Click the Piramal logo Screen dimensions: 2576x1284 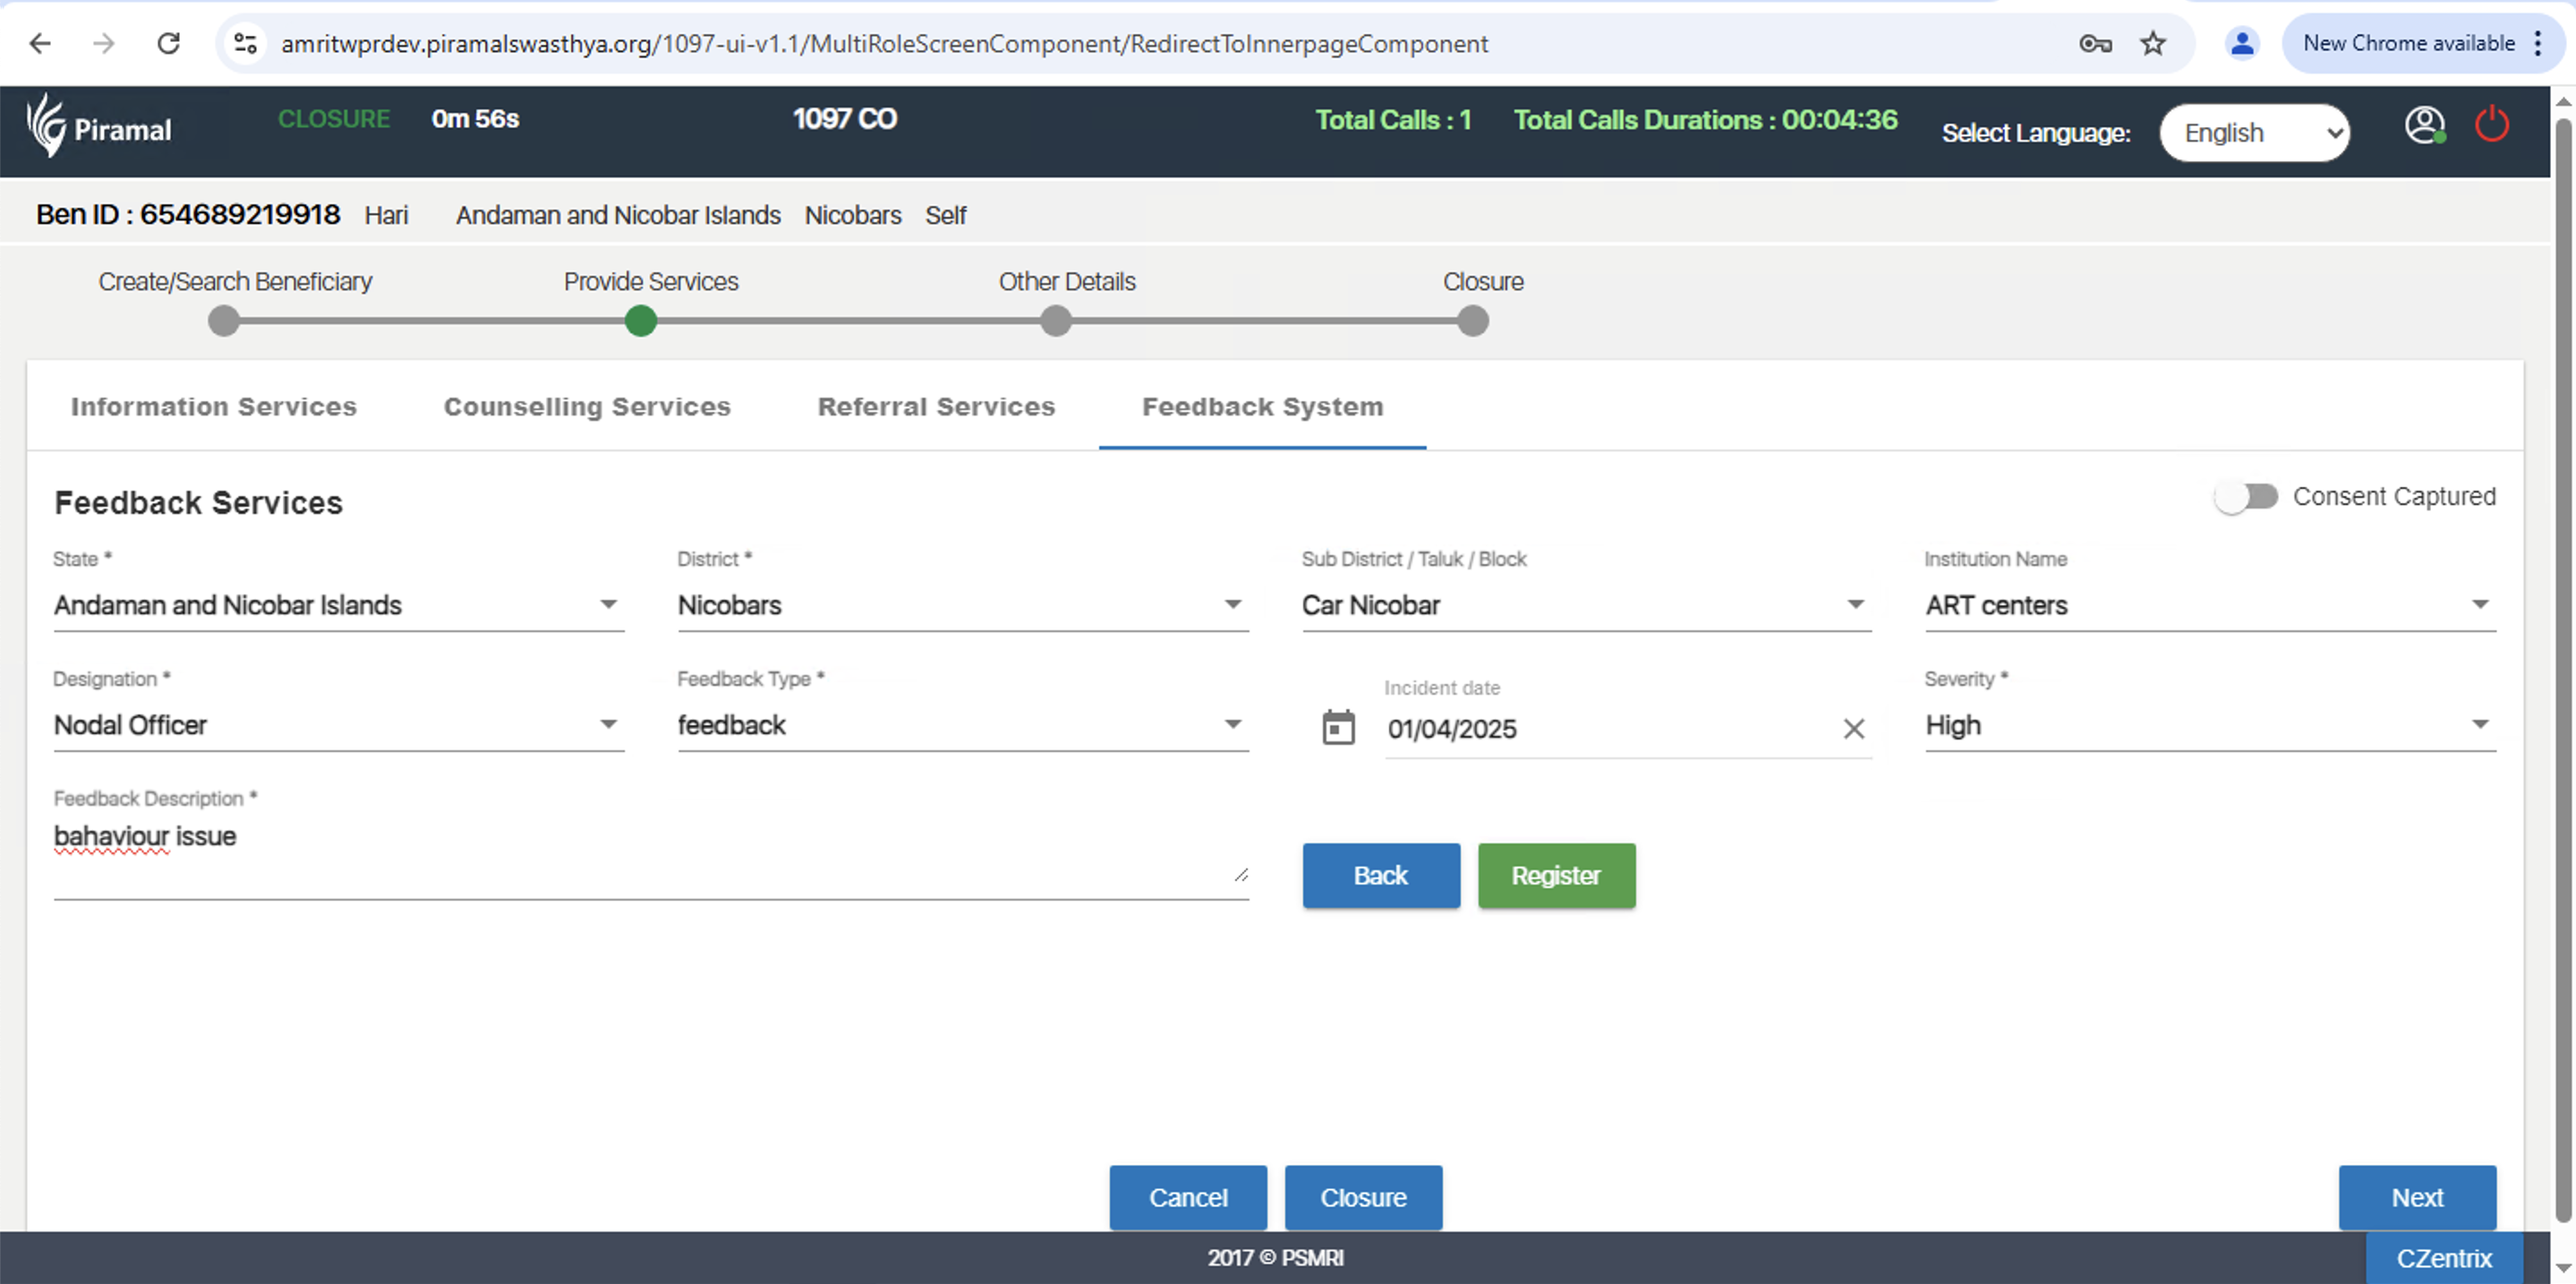pos(99,127)
